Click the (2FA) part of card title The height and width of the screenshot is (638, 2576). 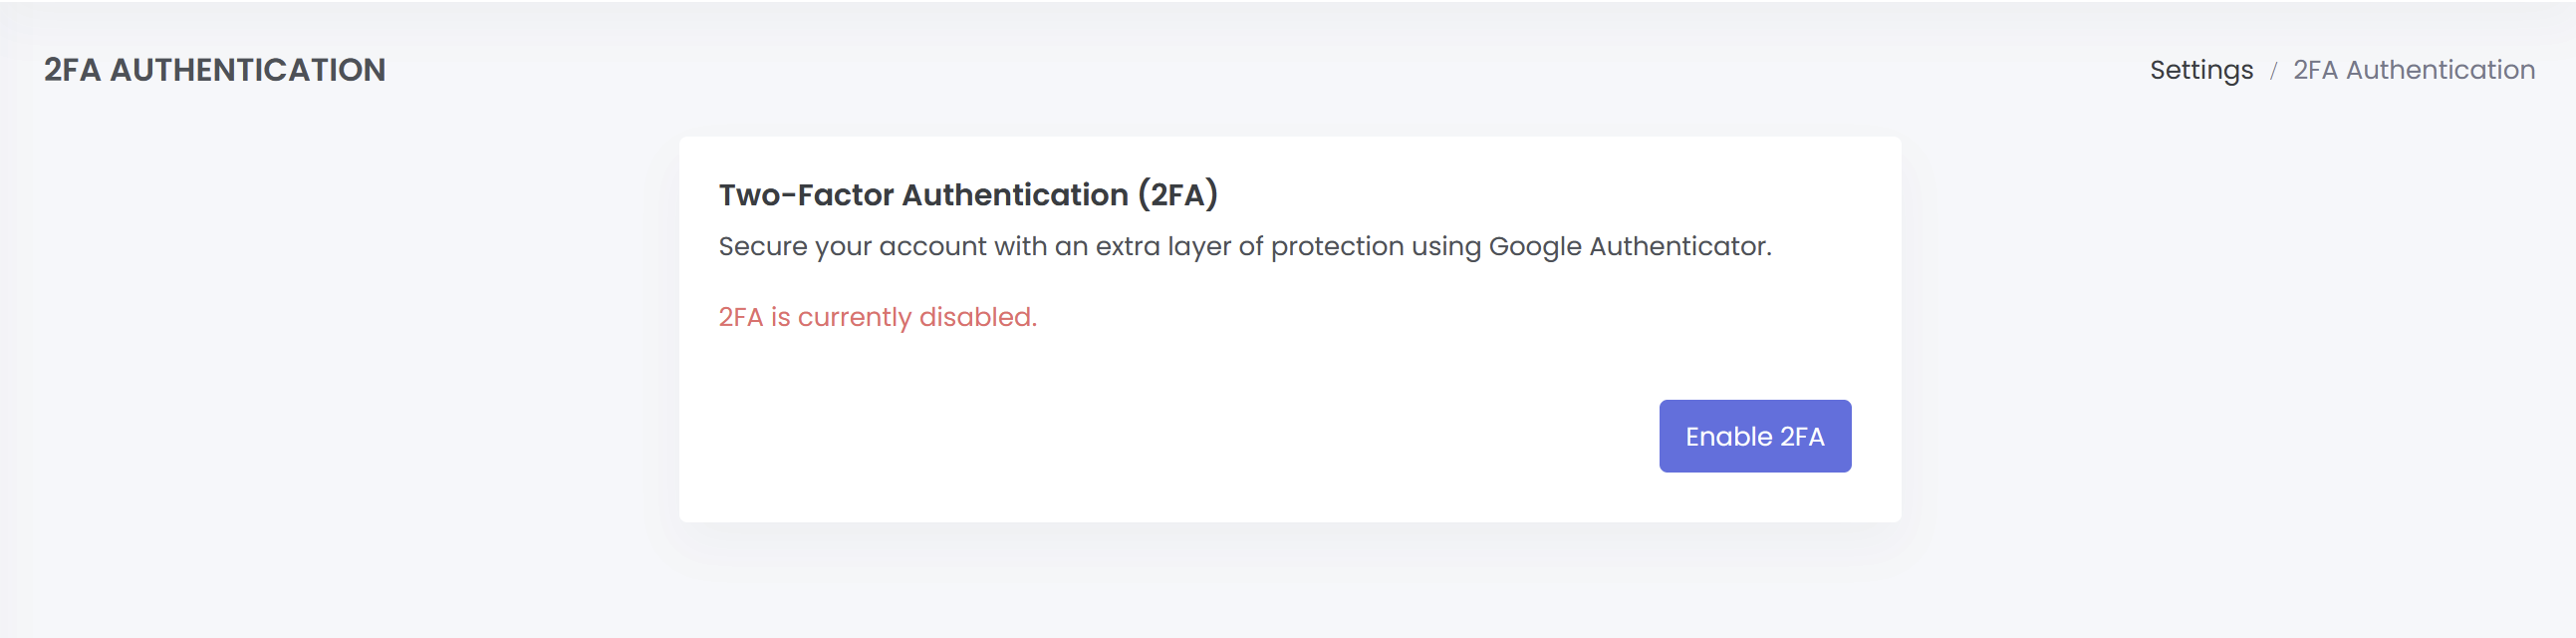click(1177, 194)
